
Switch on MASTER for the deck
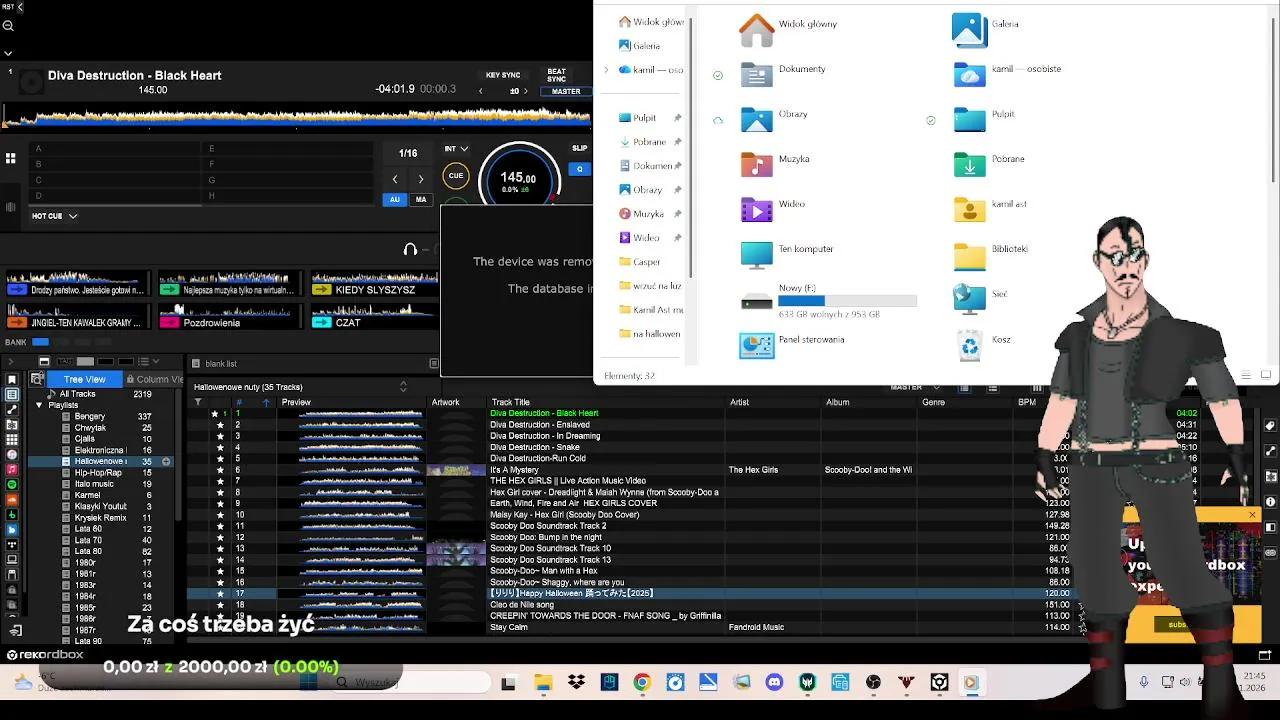(x=566, y=91)
